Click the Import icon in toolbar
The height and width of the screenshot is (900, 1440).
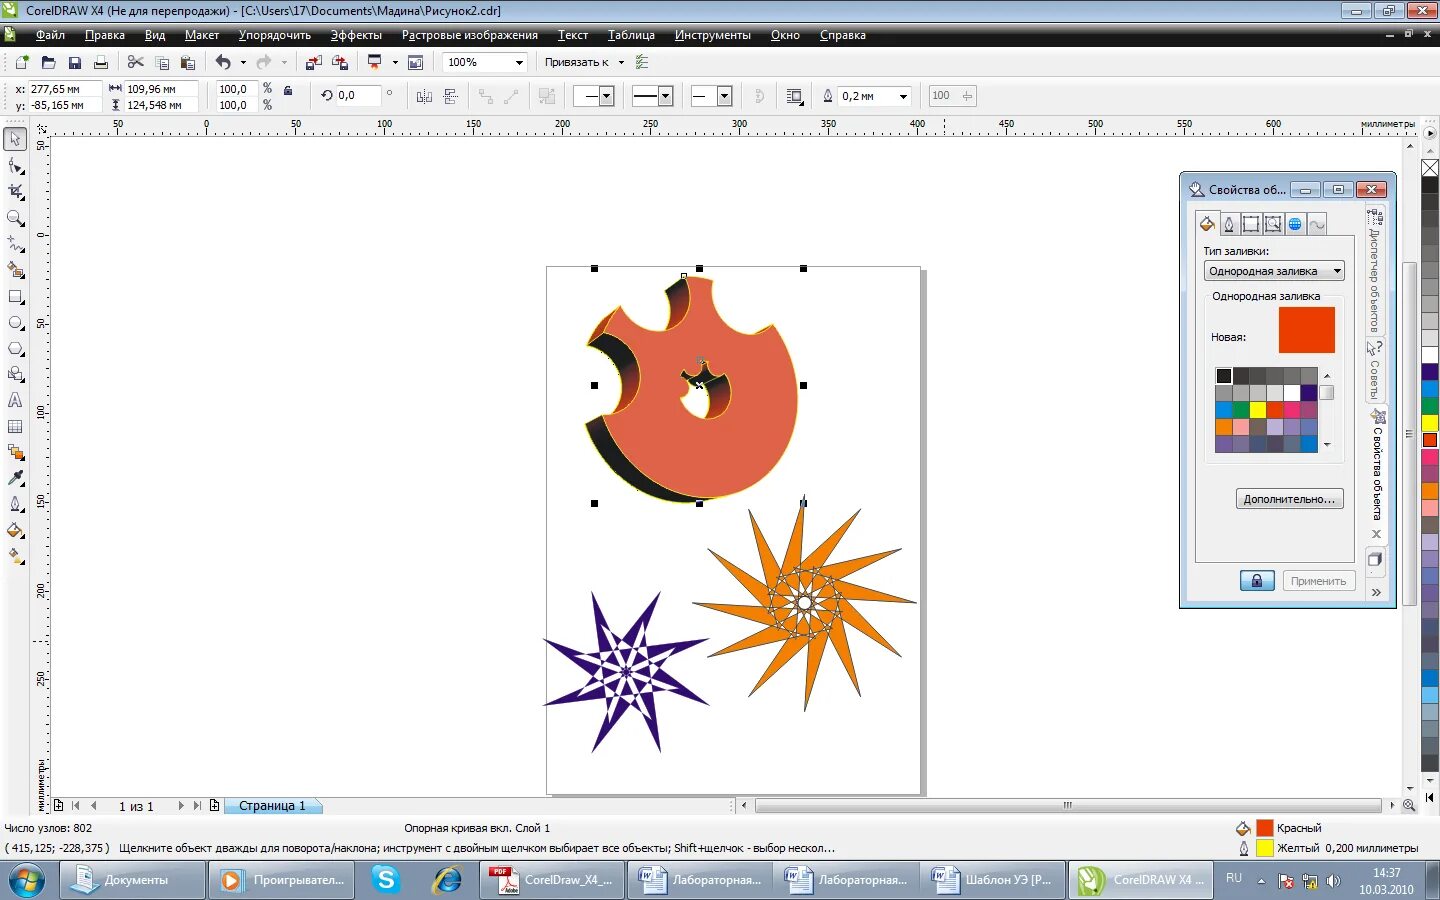click(x=313, y=62)
